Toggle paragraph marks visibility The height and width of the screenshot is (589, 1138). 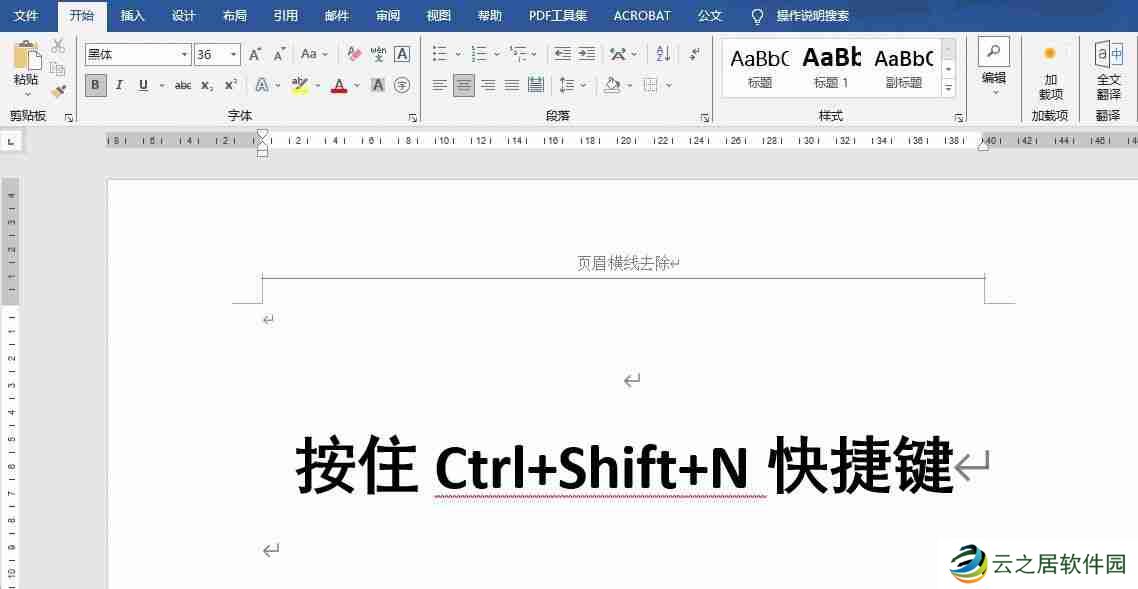(693, 53)
